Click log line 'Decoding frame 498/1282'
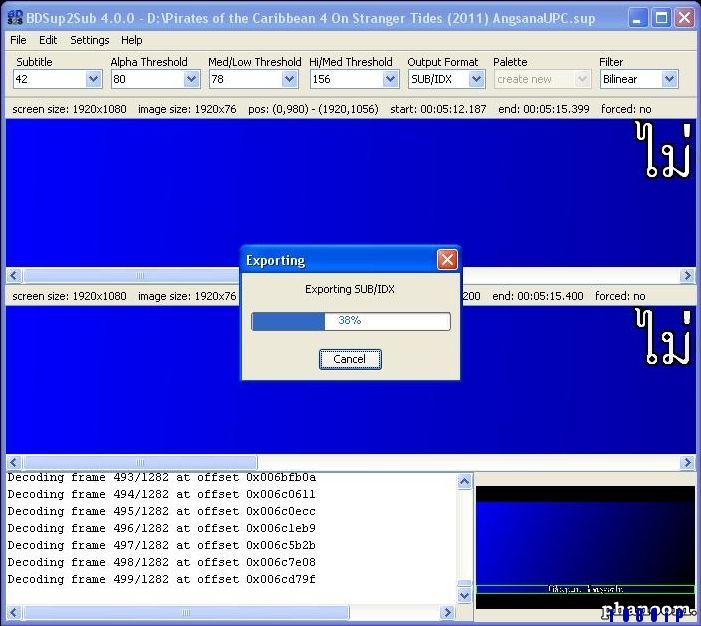Screen dimensions: 701x626 coord(162,563)
